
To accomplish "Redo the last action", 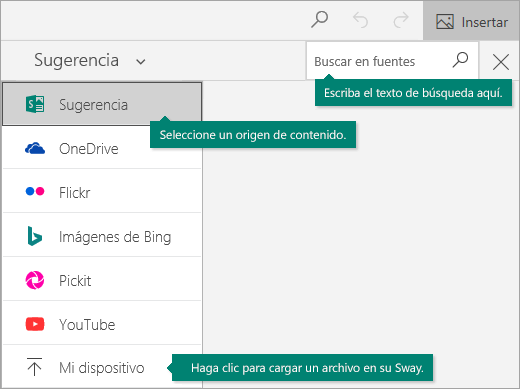I will [x=400, y=20].
